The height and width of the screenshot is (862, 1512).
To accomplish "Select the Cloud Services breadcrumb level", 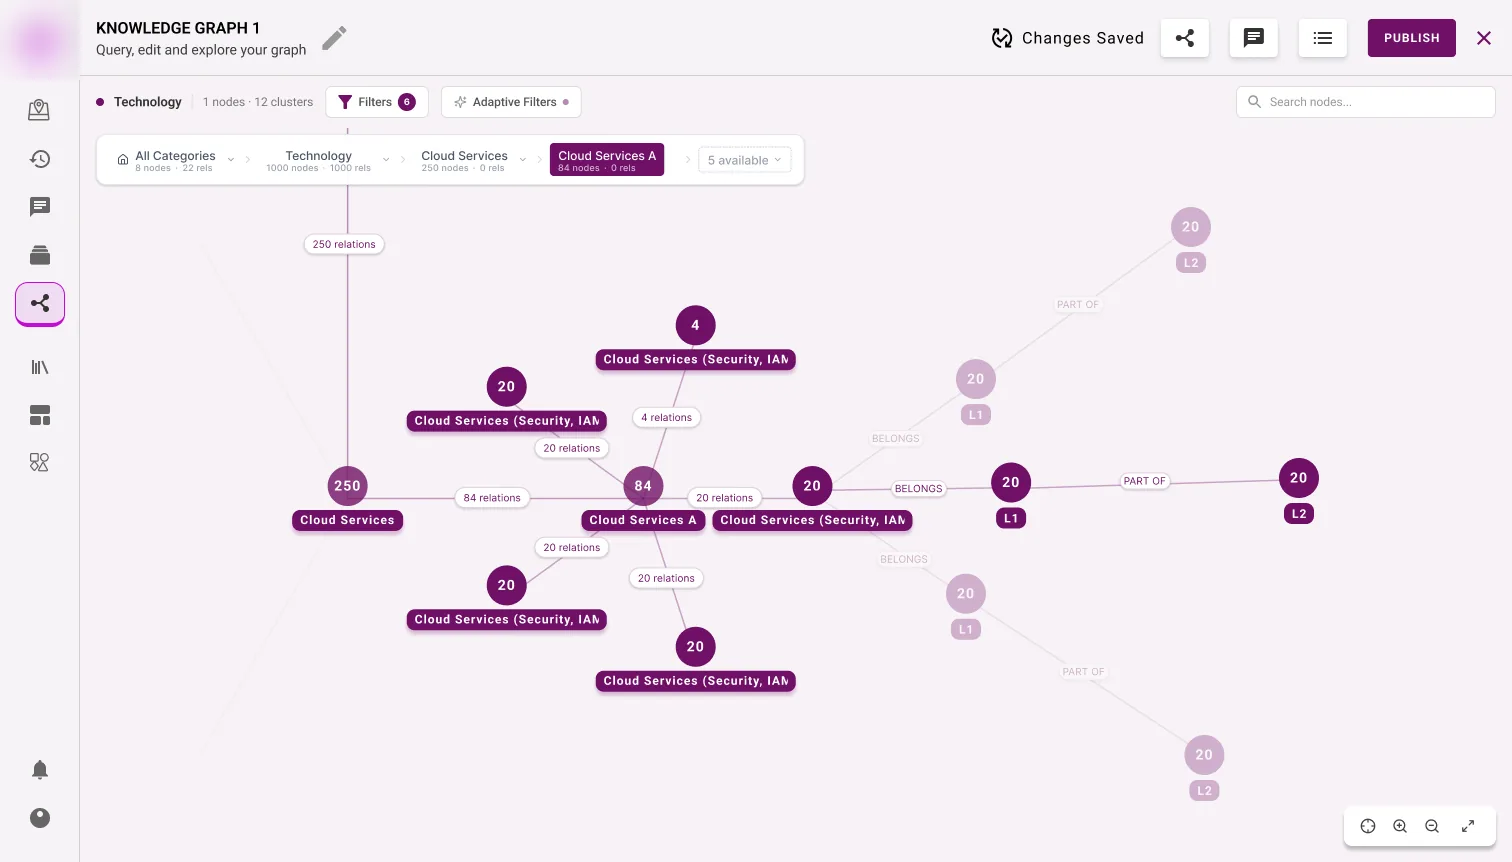I will coord(464,160).
